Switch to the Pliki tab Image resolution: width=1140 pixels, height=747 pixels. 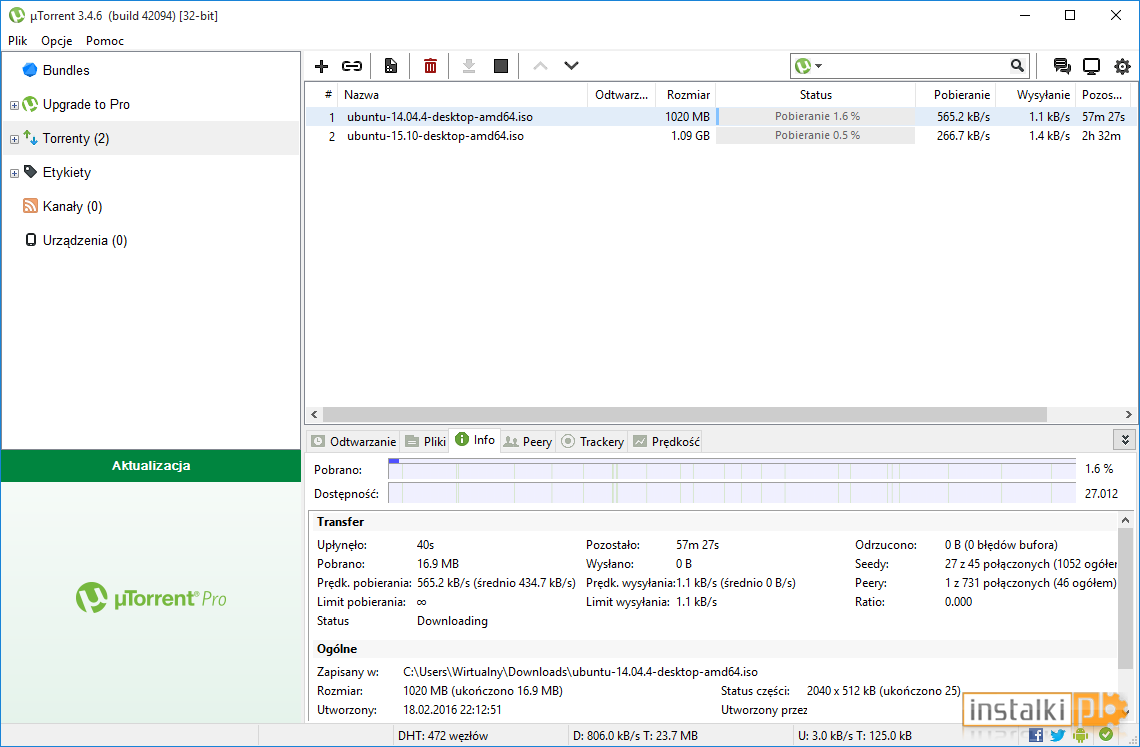(425, 442)
